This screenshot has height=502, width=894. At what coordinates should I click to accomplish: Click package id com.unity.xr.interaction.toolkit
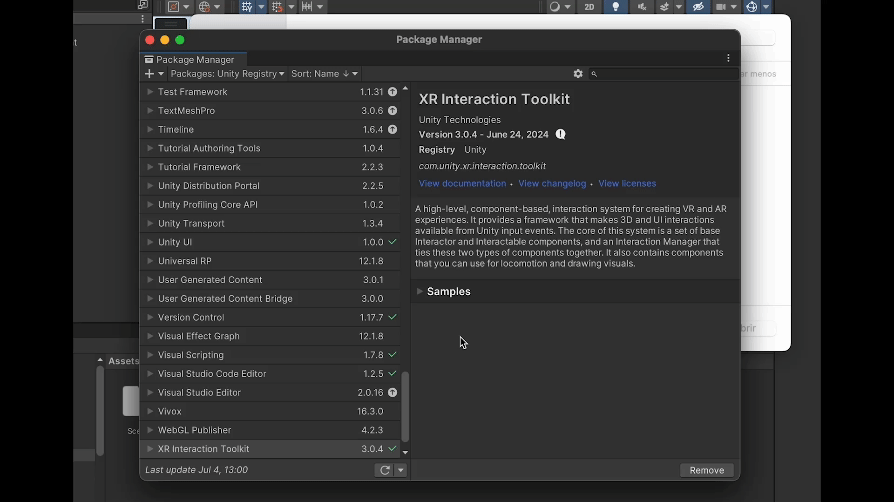click(482, 166)
